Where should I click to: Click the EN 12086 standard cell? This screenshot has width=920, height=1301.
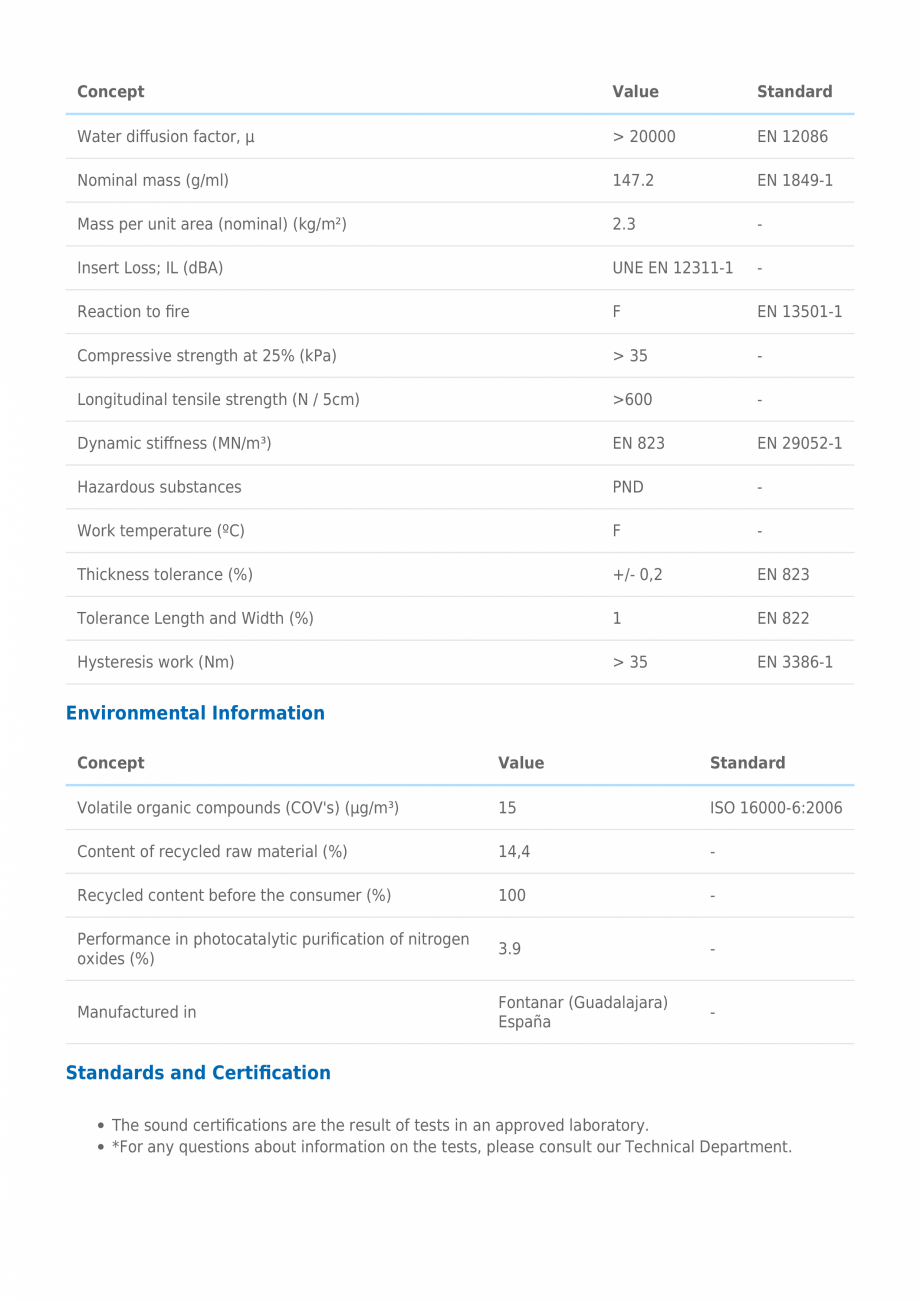pos(792,136)
